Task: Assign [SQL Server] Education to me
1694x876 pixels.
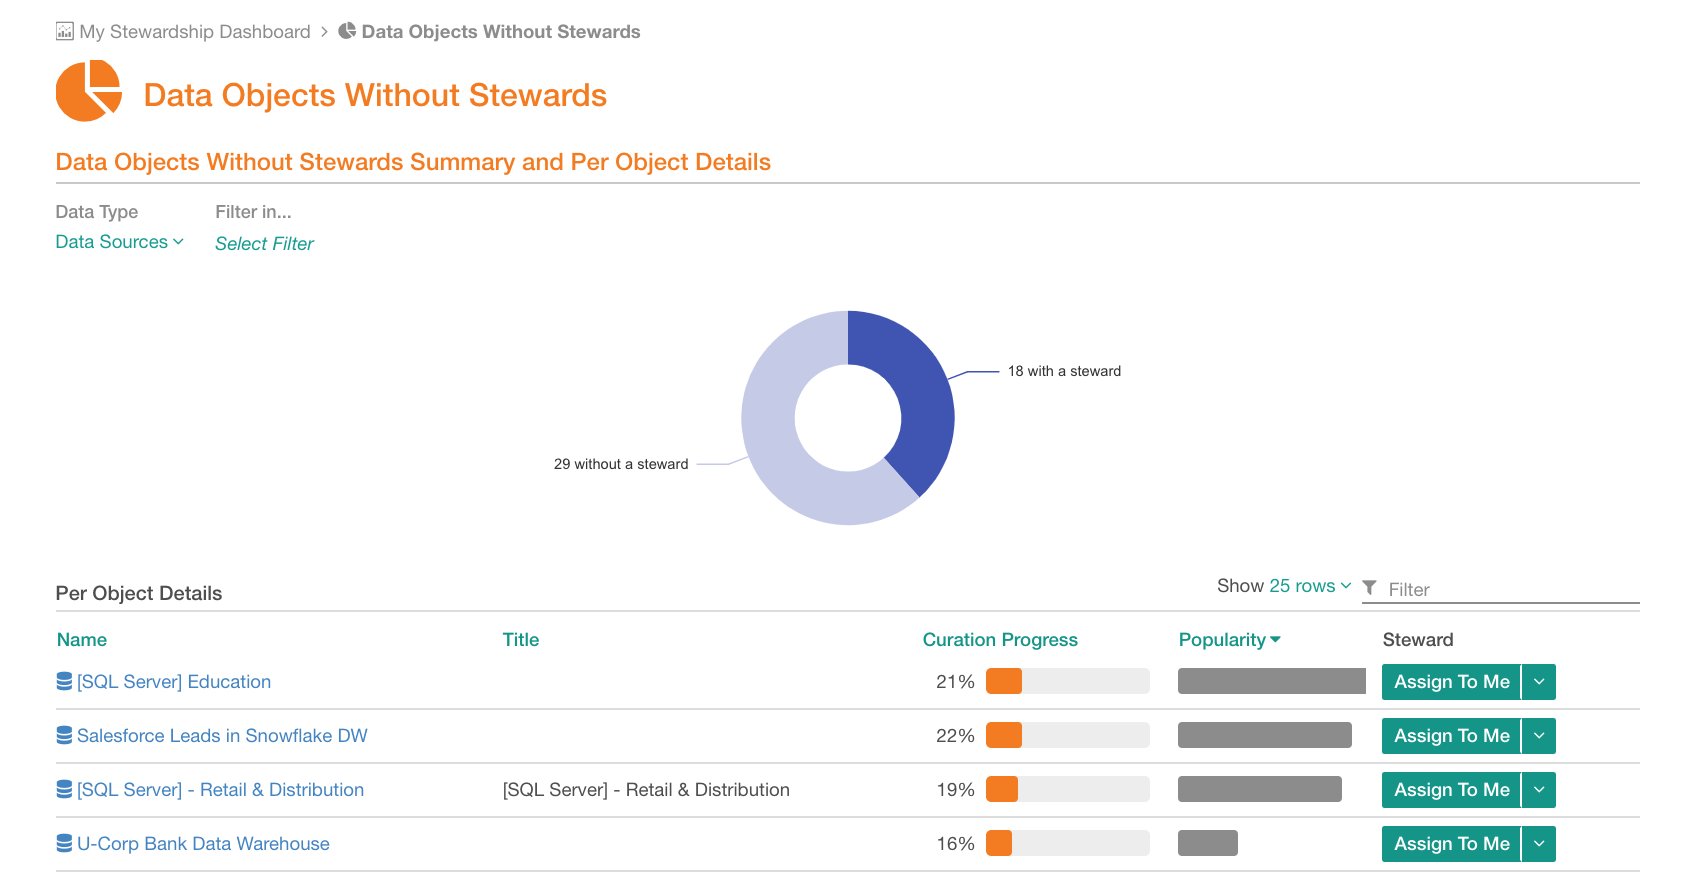Action: [x=1451, y=682]
